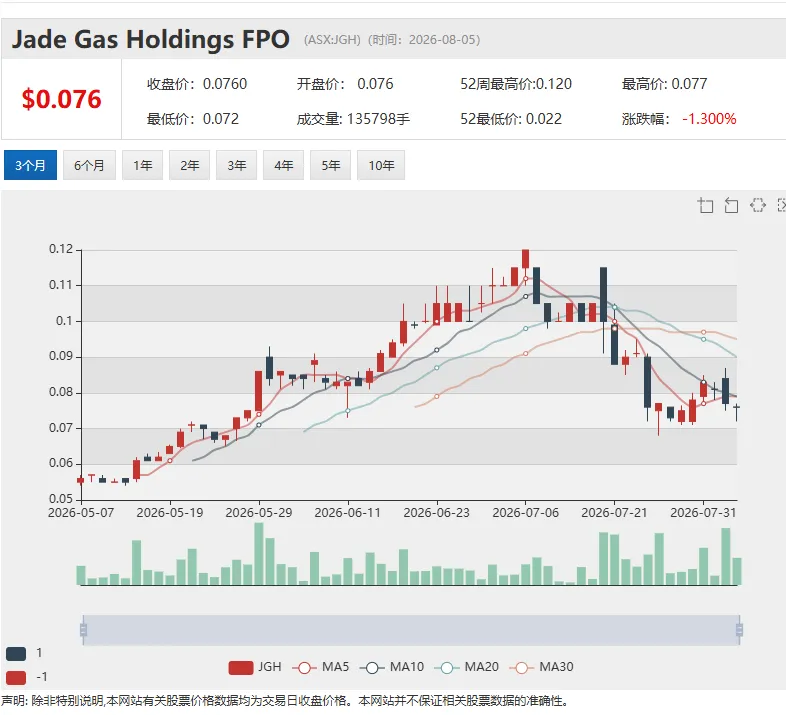This screenshot has height=715, width=786.
Task: Click the zoom reset (back arrow) icon
Action: click(x=731, y=205)
